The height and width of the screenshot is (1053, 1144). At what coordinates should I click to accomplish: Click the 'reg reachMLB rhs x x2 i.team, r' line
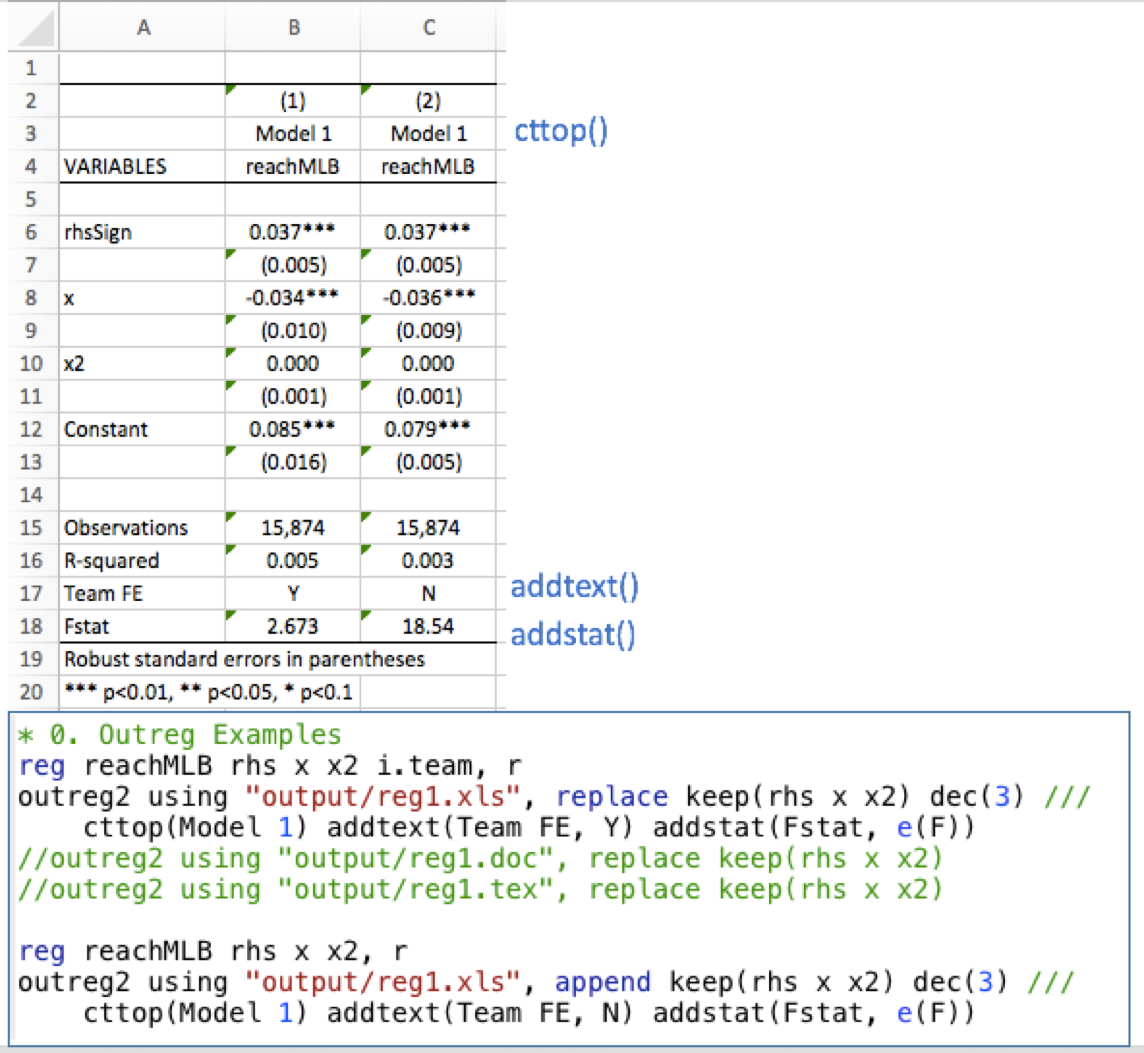point(270,765)
